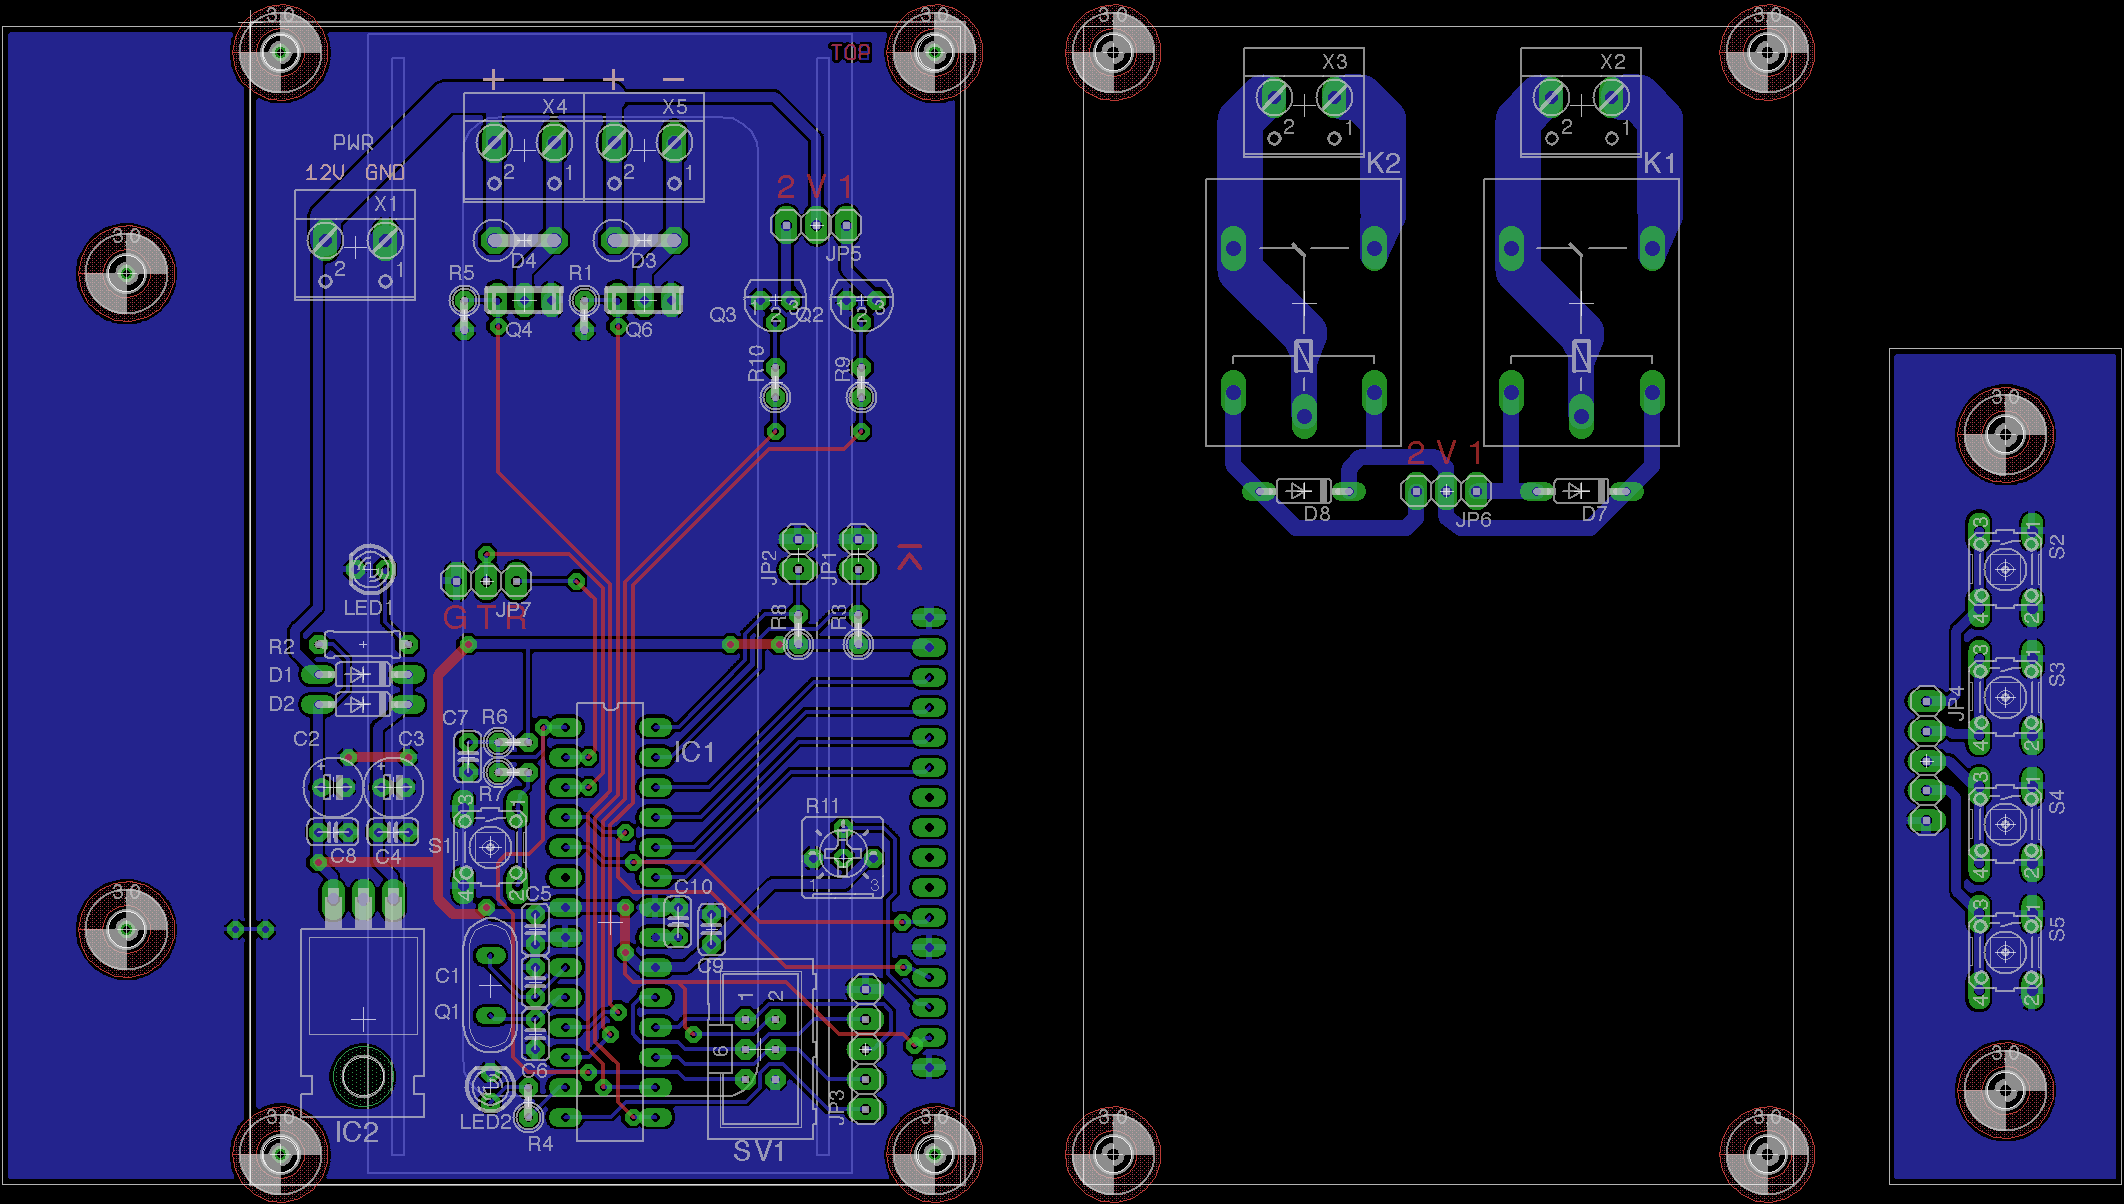The width and height of the screenshot is (2124, 1204).
Task: Select the S1 pushbutton footprint center
Action: pyautogui.click(x=490, y=847)
